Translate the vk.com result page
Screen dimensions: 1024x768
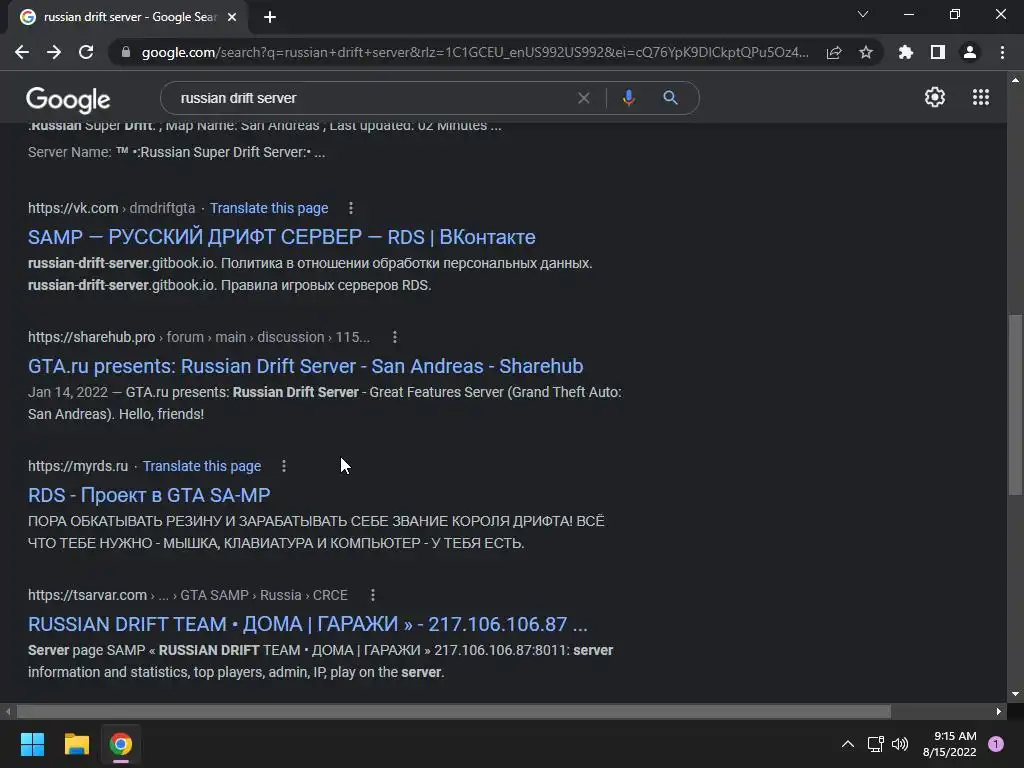[269, 208]
